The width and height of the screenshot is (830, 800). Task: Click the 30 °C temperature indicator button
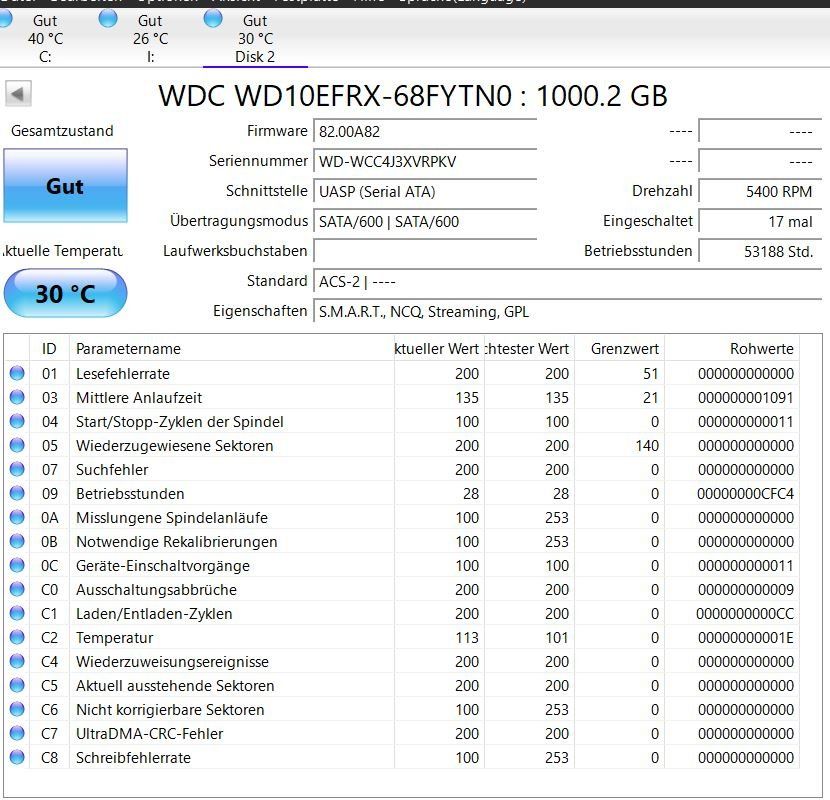[x=65, y=293]
